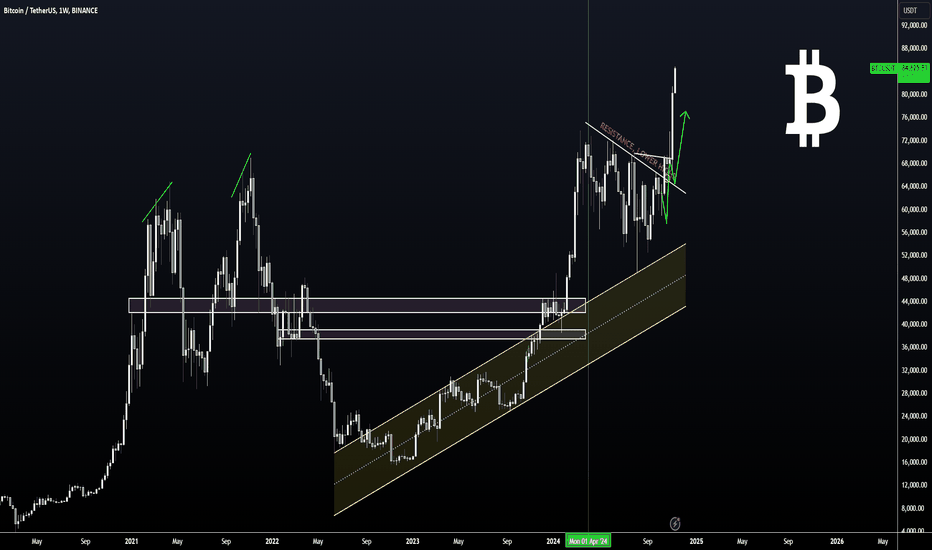Click the Bitcoin / TetherUS chart title
Screen dimensions: 932x550
51,11
